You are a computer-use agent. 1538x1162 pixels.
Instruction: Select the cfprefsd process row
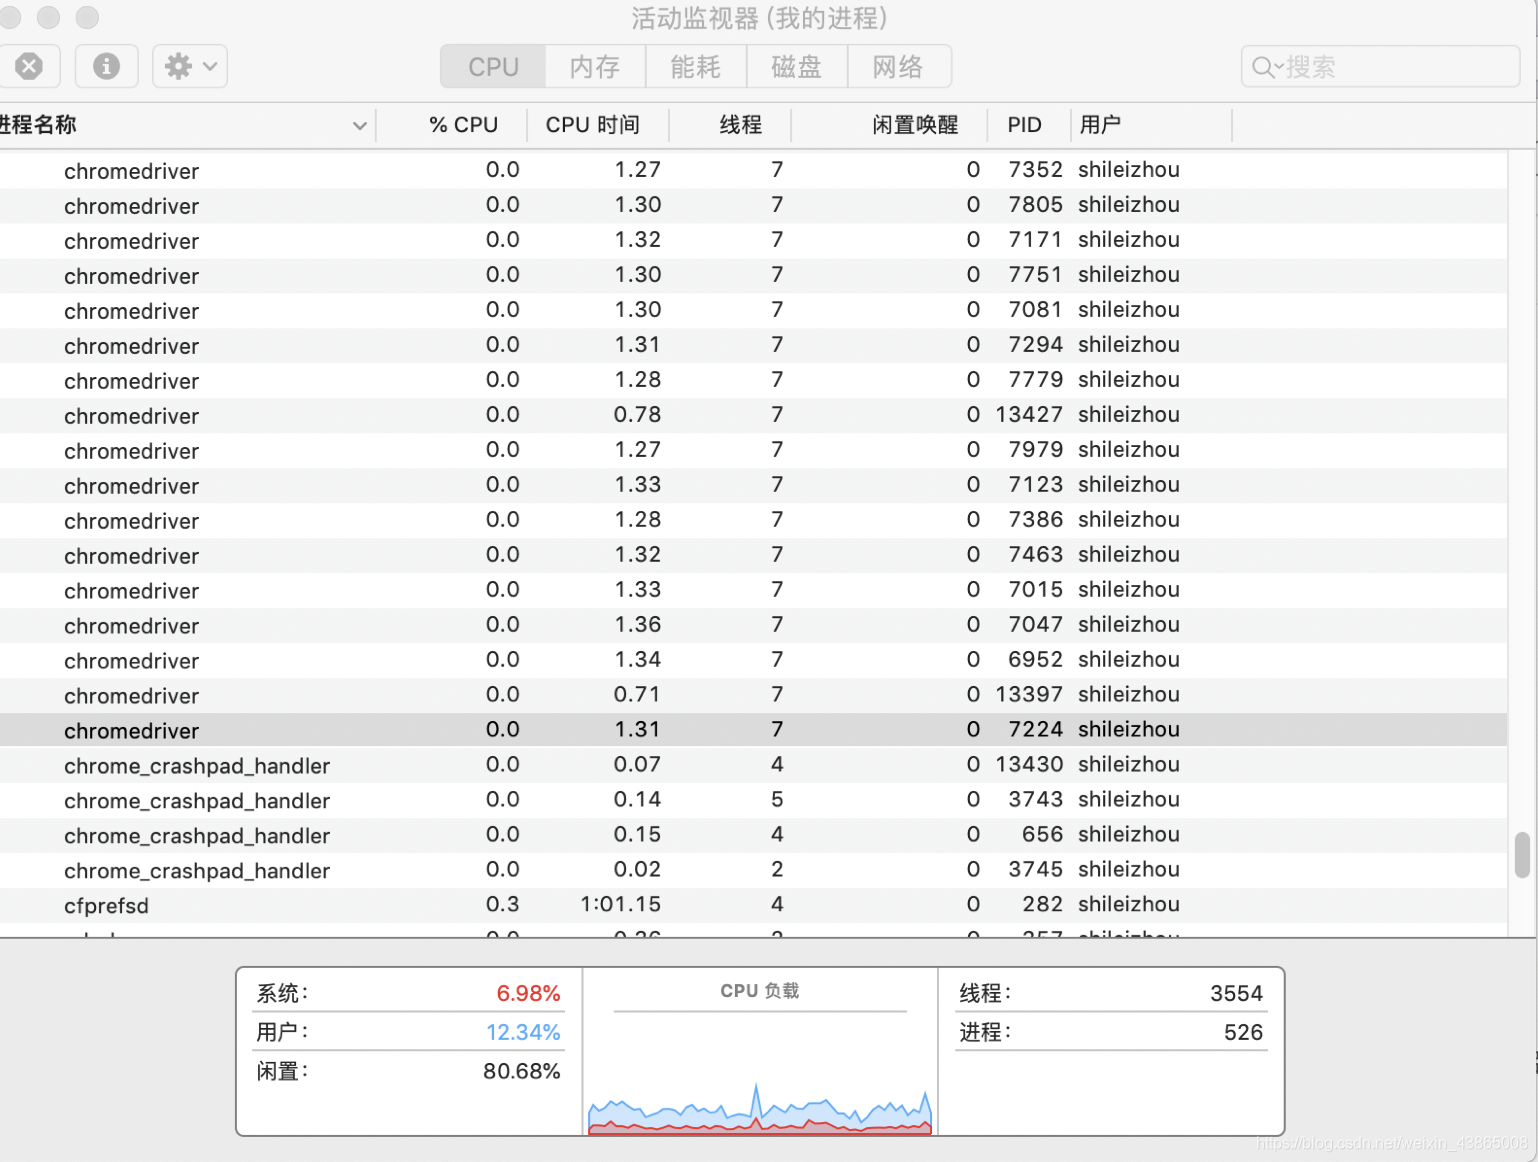pos(753,906)
